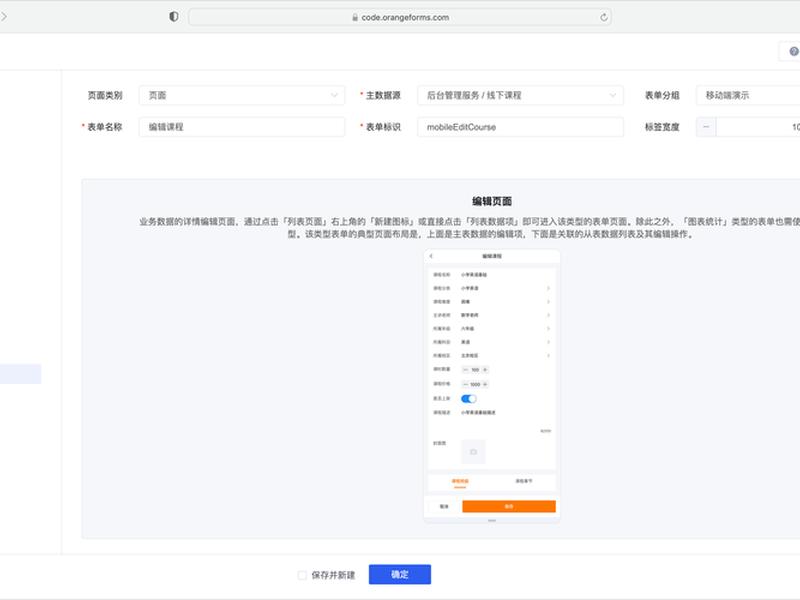Screen dimensions: 800x600
Task: Click the 标签宽度 number value field
Action: tap(758, 127)
